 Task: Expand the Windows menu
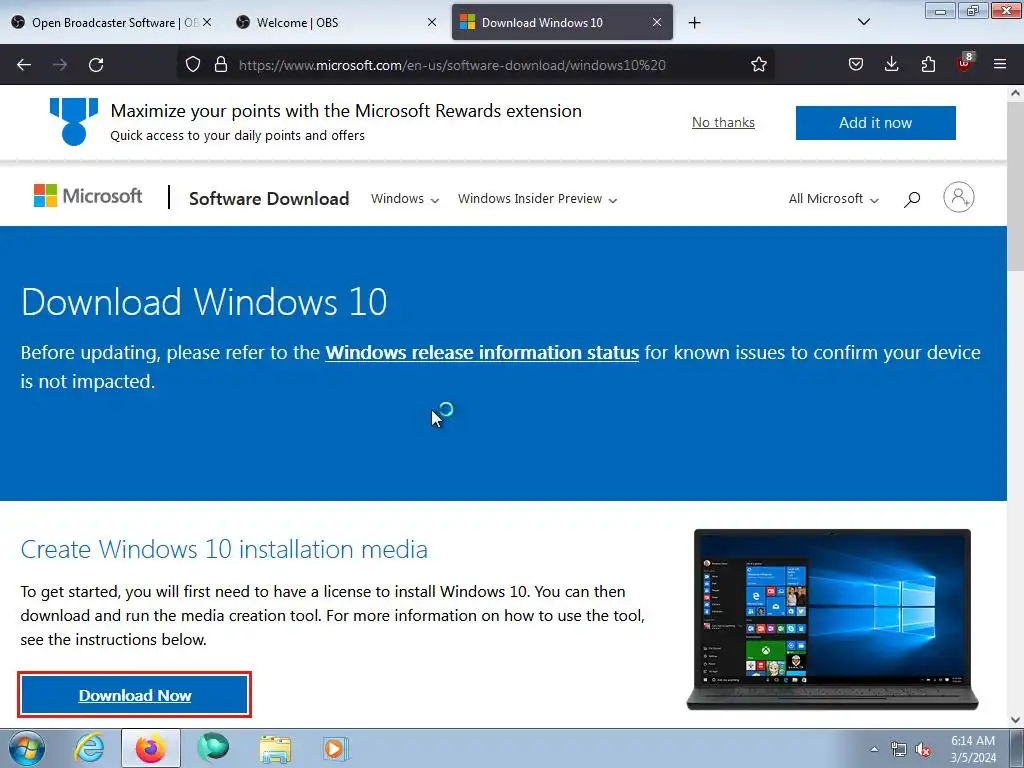405,199
